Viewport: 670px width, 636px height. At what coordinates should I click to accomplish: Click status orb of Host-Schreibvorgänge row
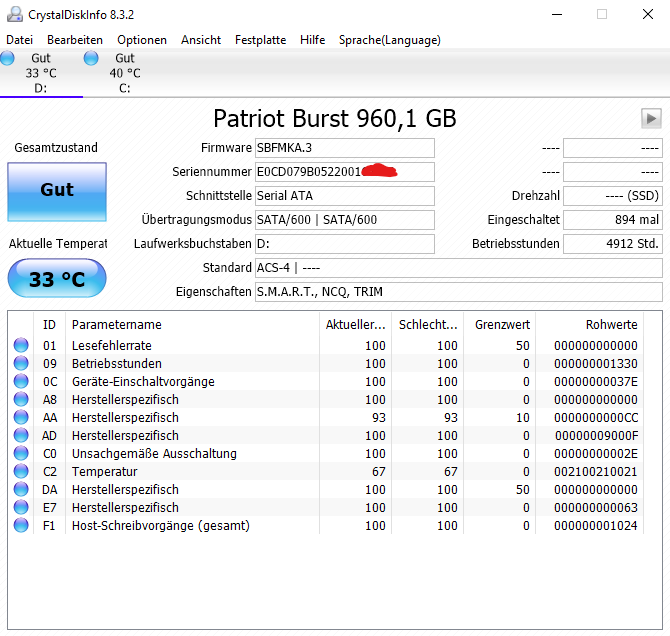coord(21,525)
